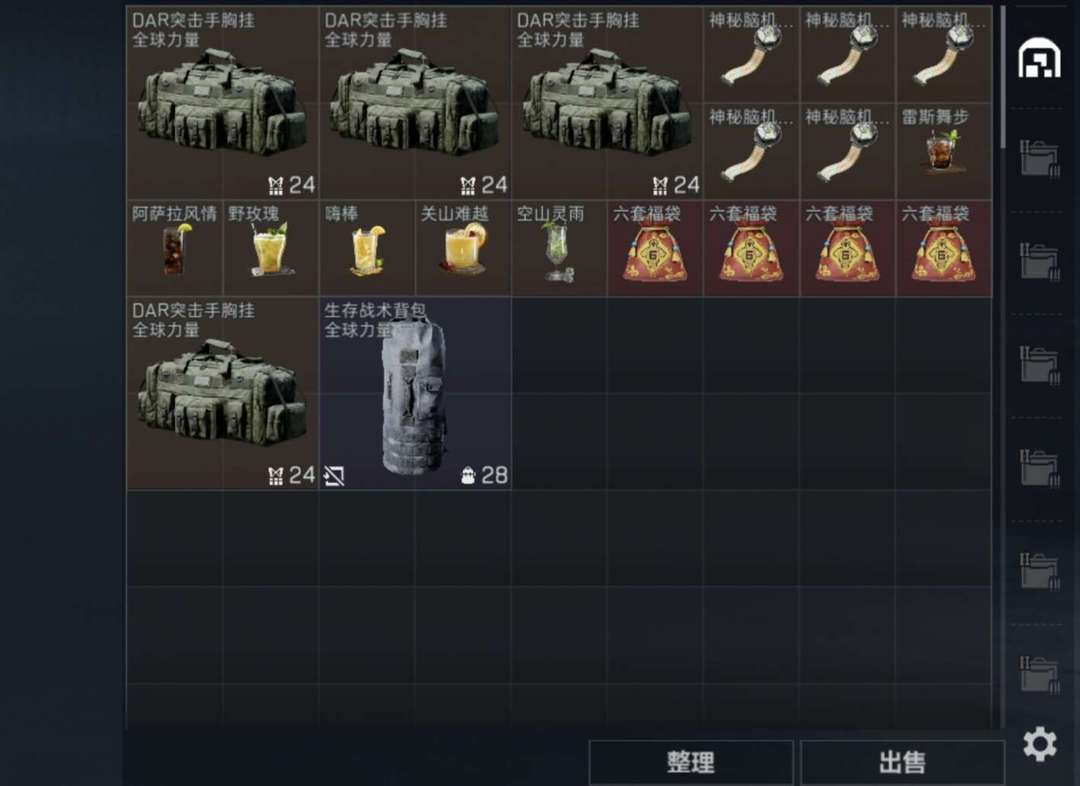Select the 雷斯舞步 cocktail item
This screenshot has height=786, width=1080.
click(x=944, y=152)
